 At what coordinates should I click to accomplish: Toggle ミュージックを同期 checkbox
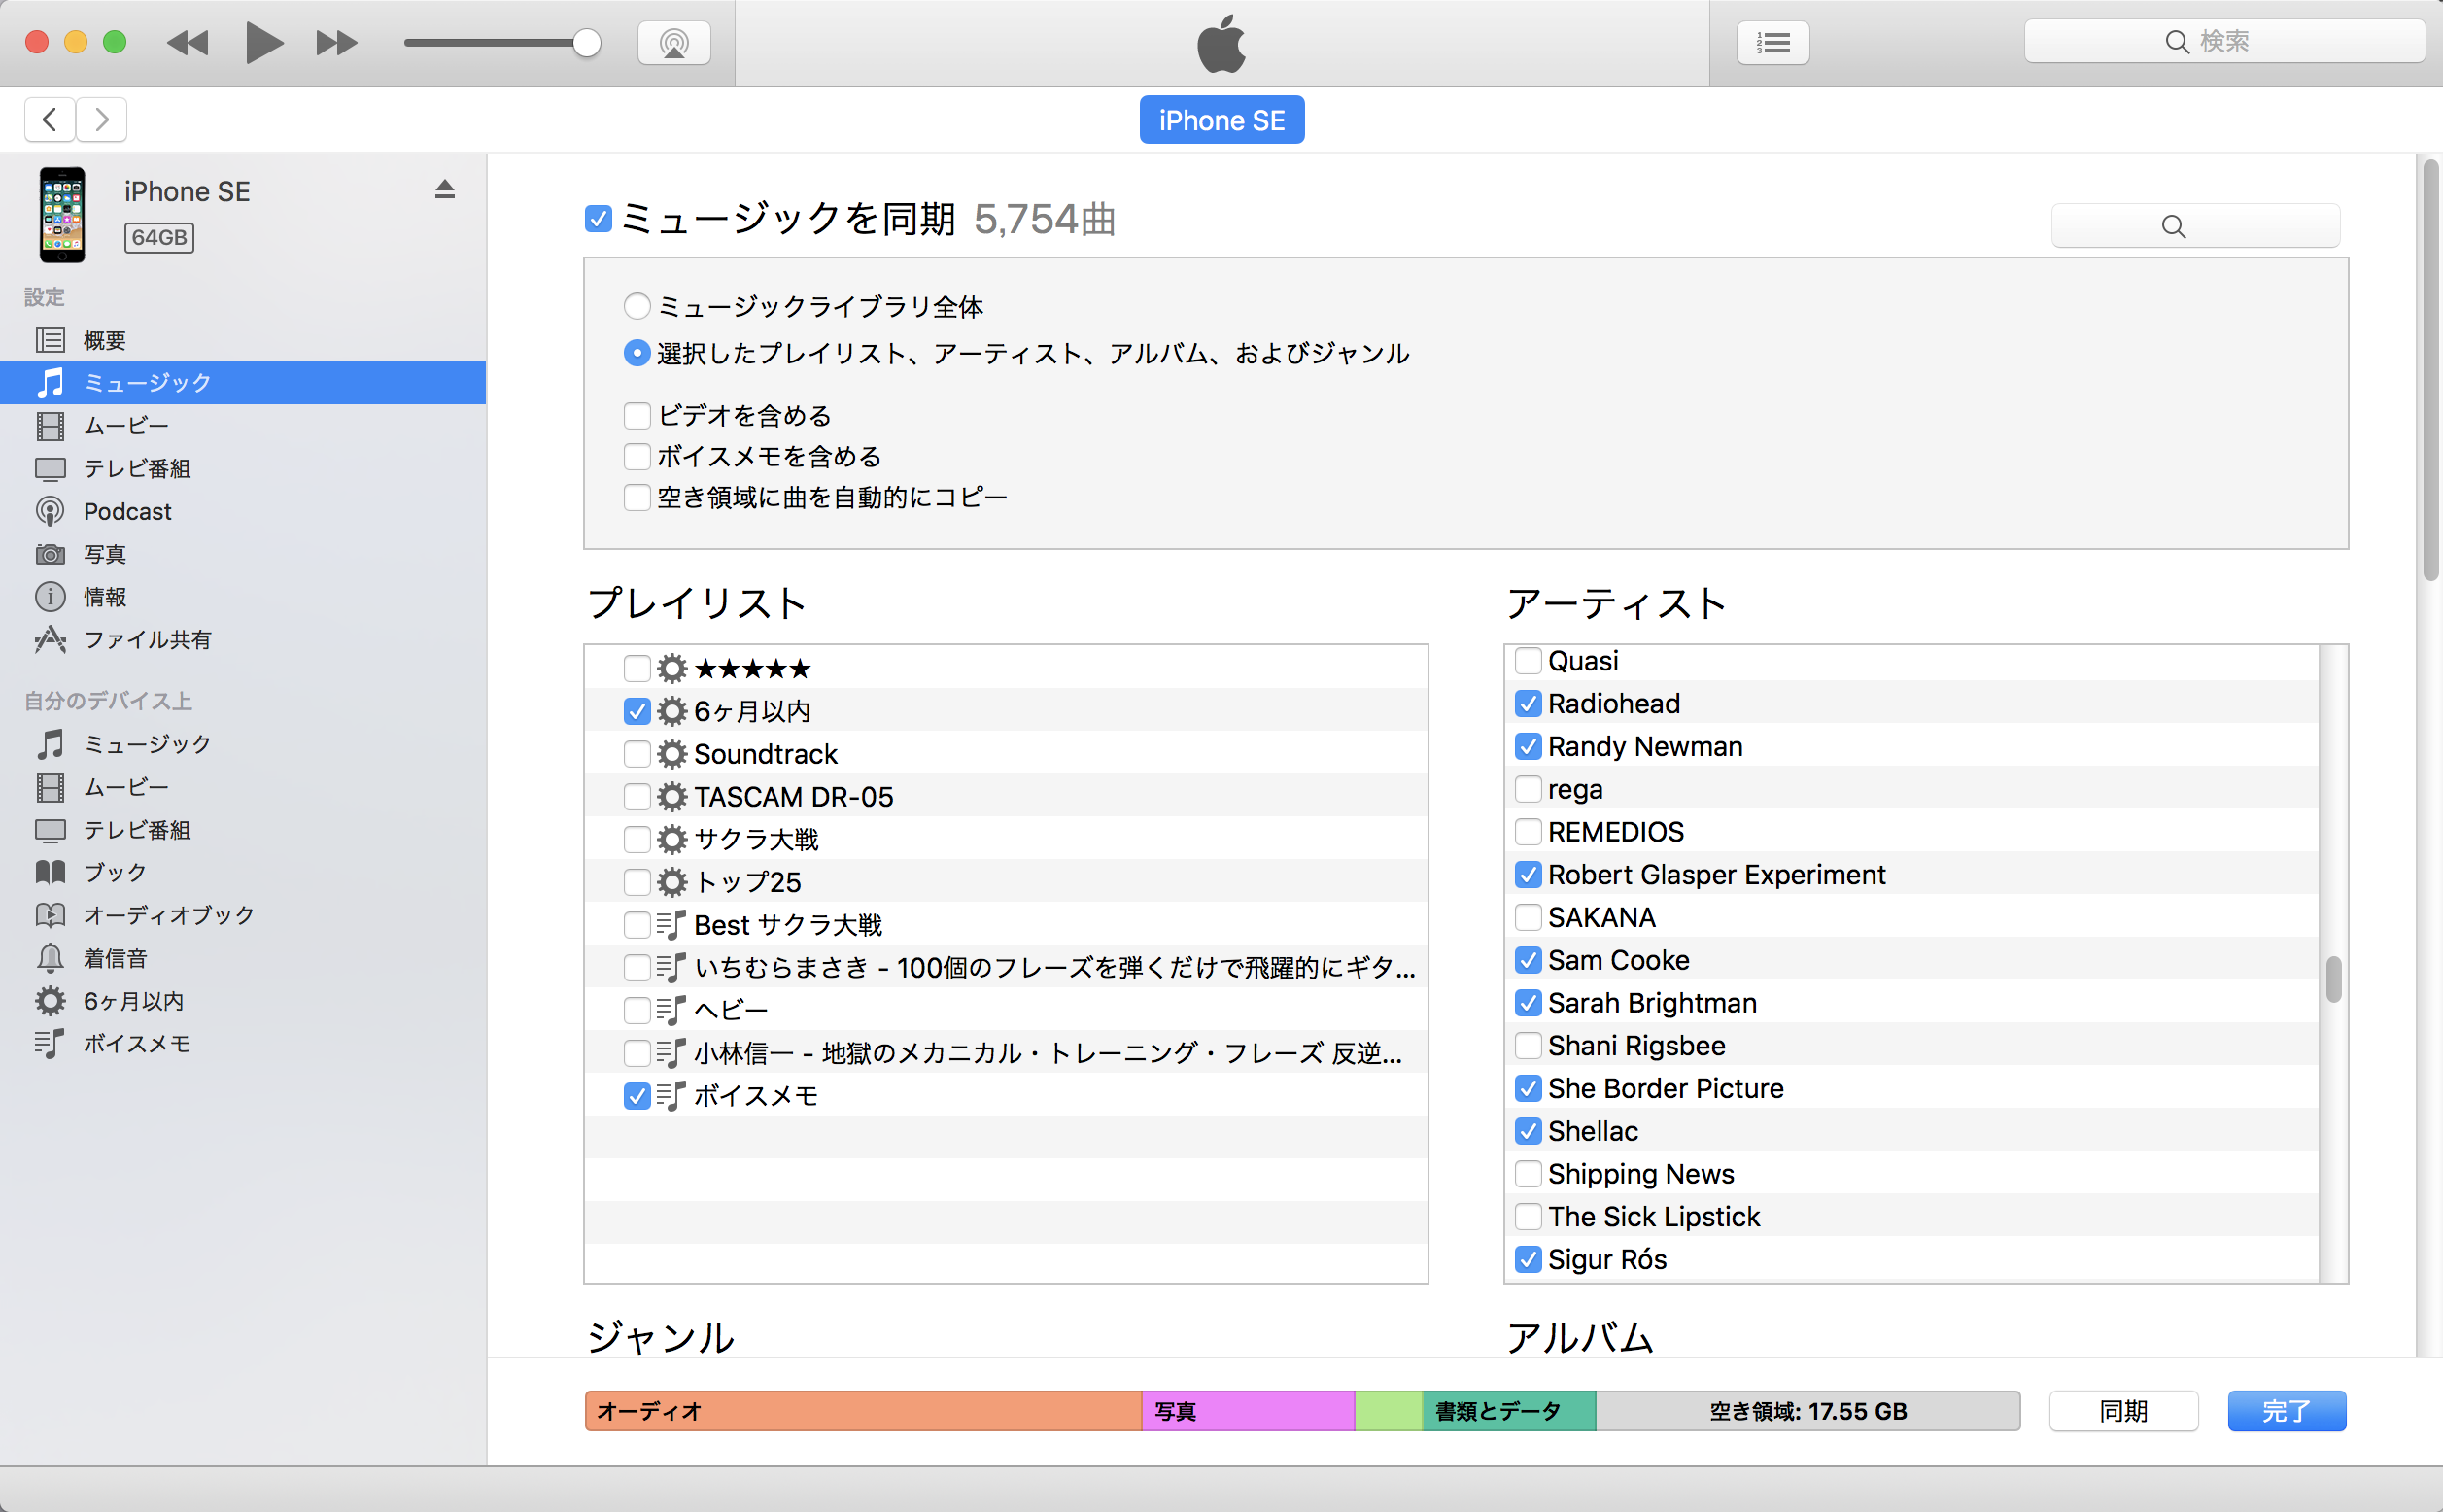pos(598,218)
